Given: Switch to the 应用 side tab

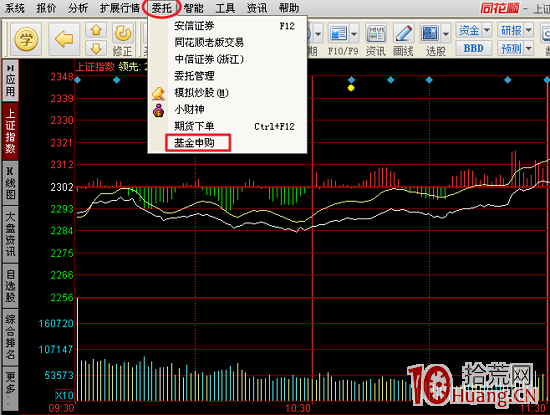Looking at the screenshot, I should [x=11, y=81].
